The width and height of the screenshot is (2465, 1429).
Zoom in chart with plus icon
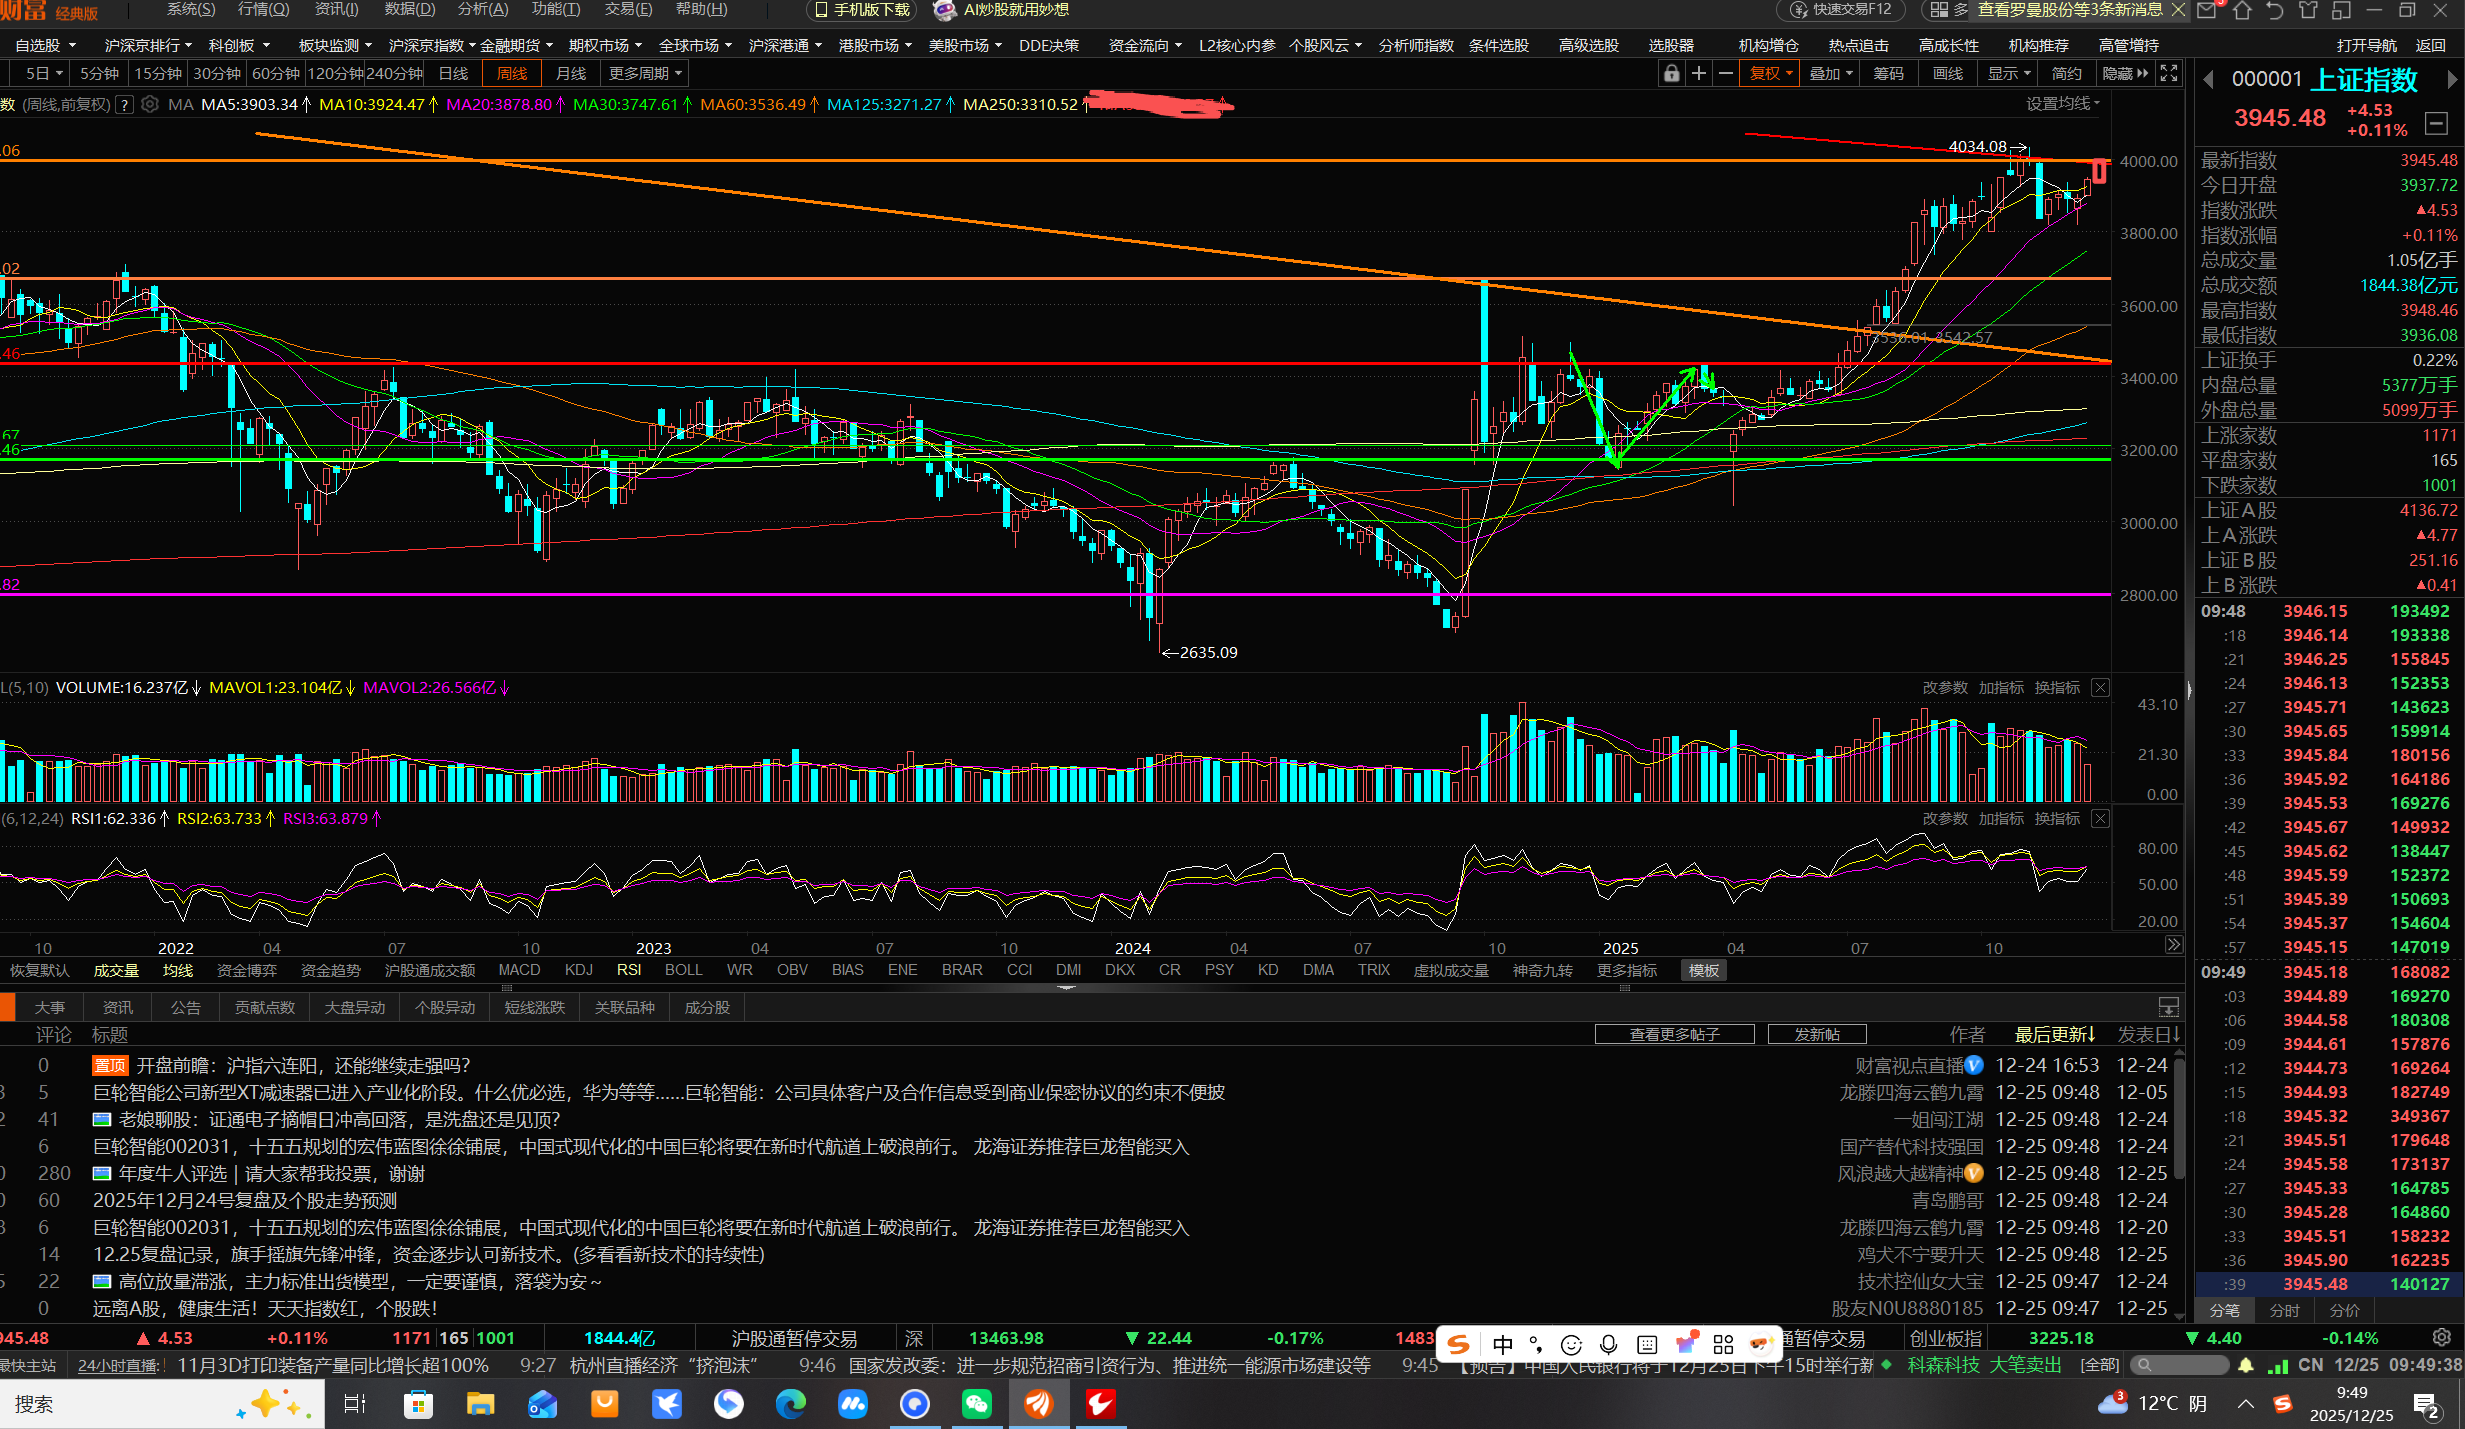(x=1698, y=74)
